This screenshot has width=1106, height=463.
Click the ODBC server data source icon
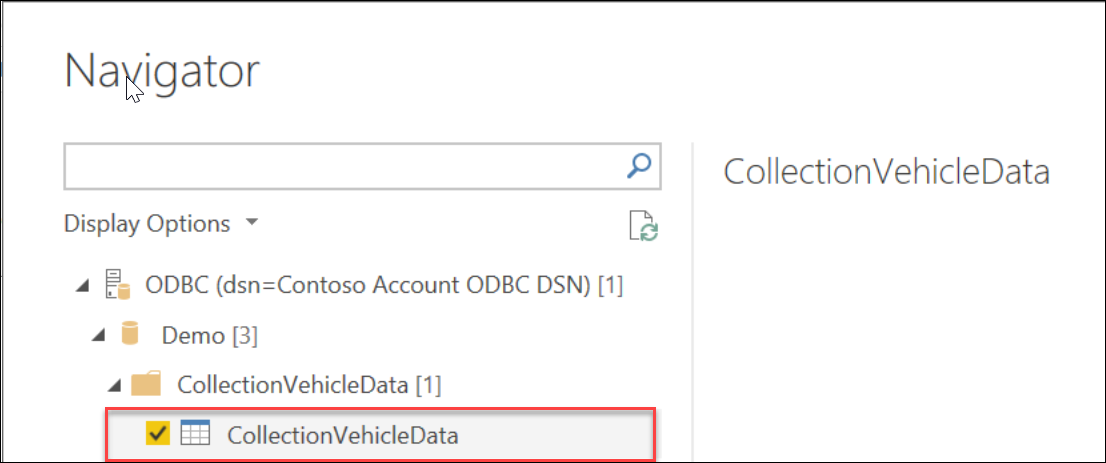(118, 286)
